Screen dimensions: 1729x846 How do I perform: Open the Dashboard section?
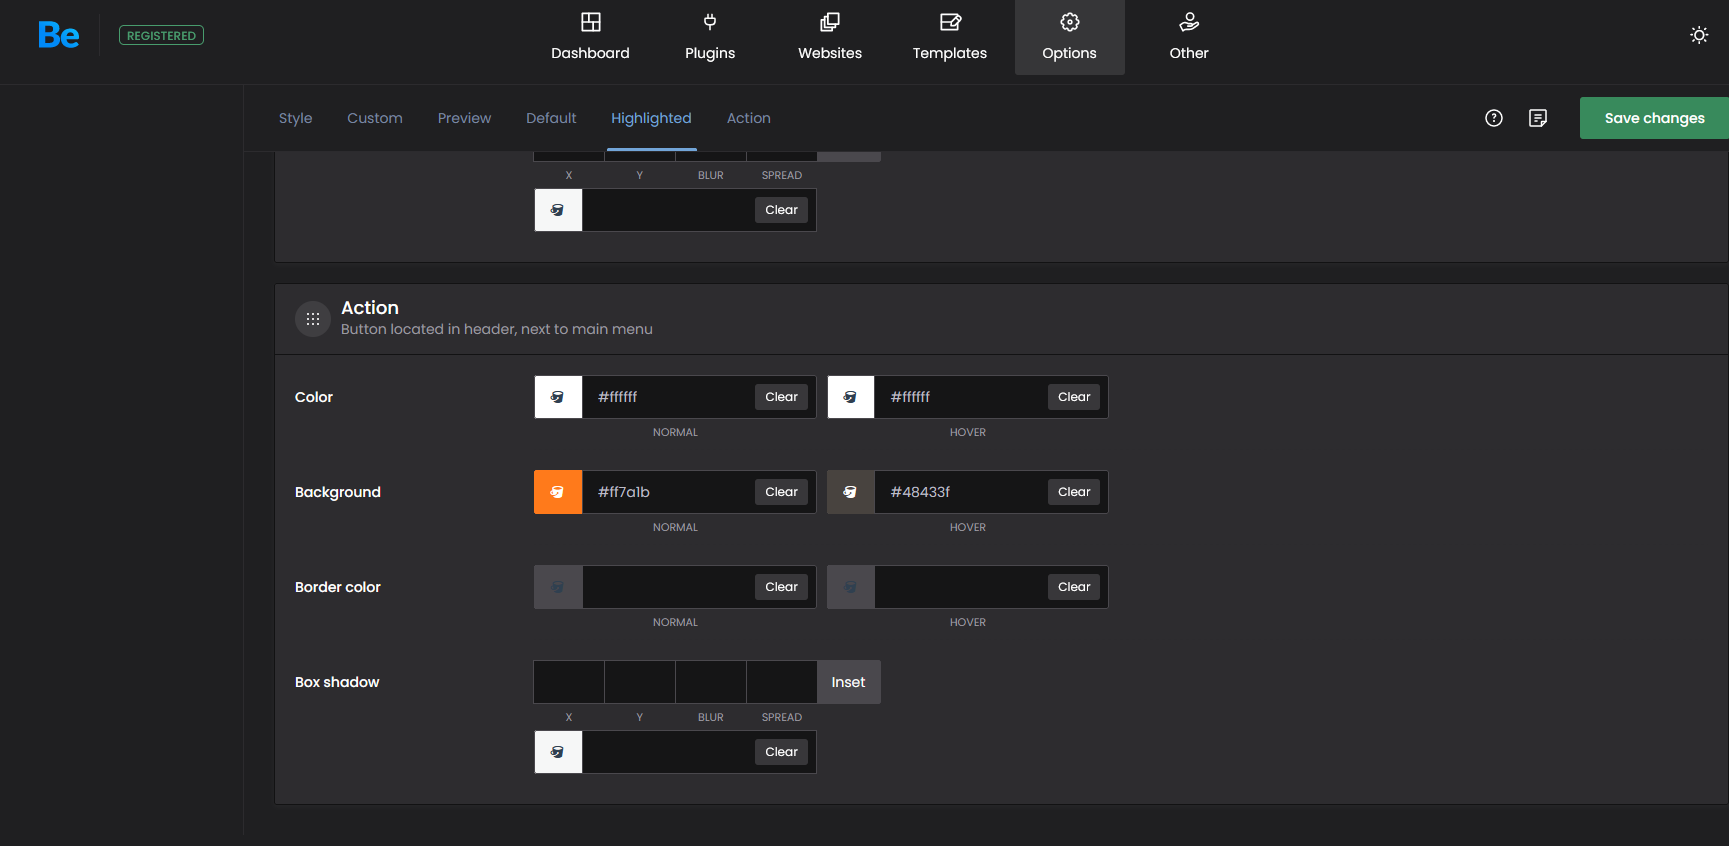coord(590,37)
